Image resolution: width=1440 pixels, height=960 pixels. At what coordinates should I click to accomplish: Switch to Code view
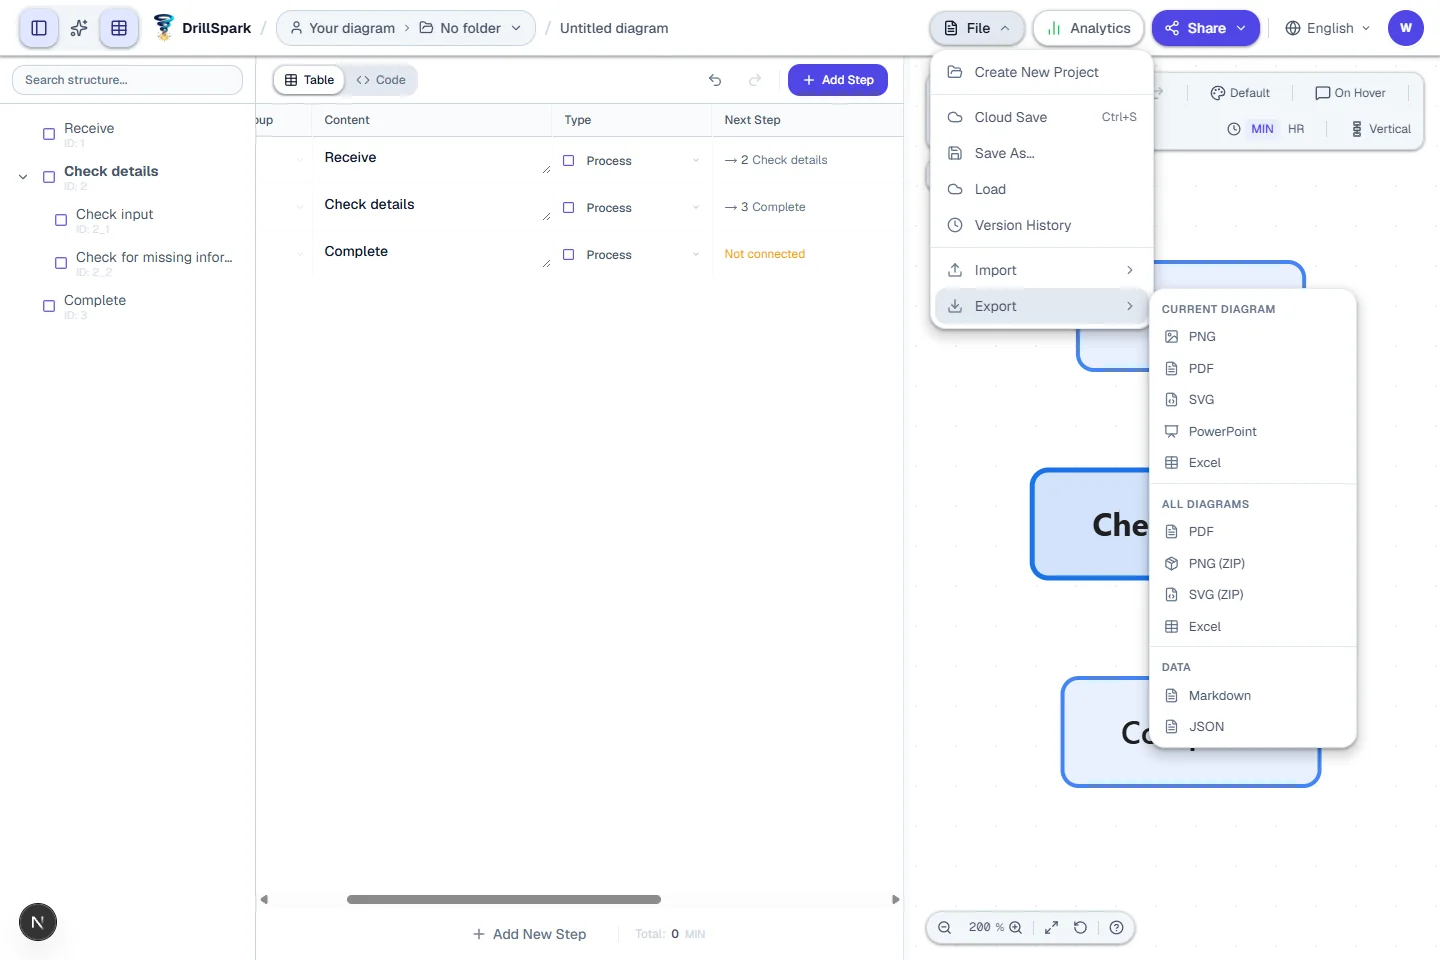click(x=381, y=80)
